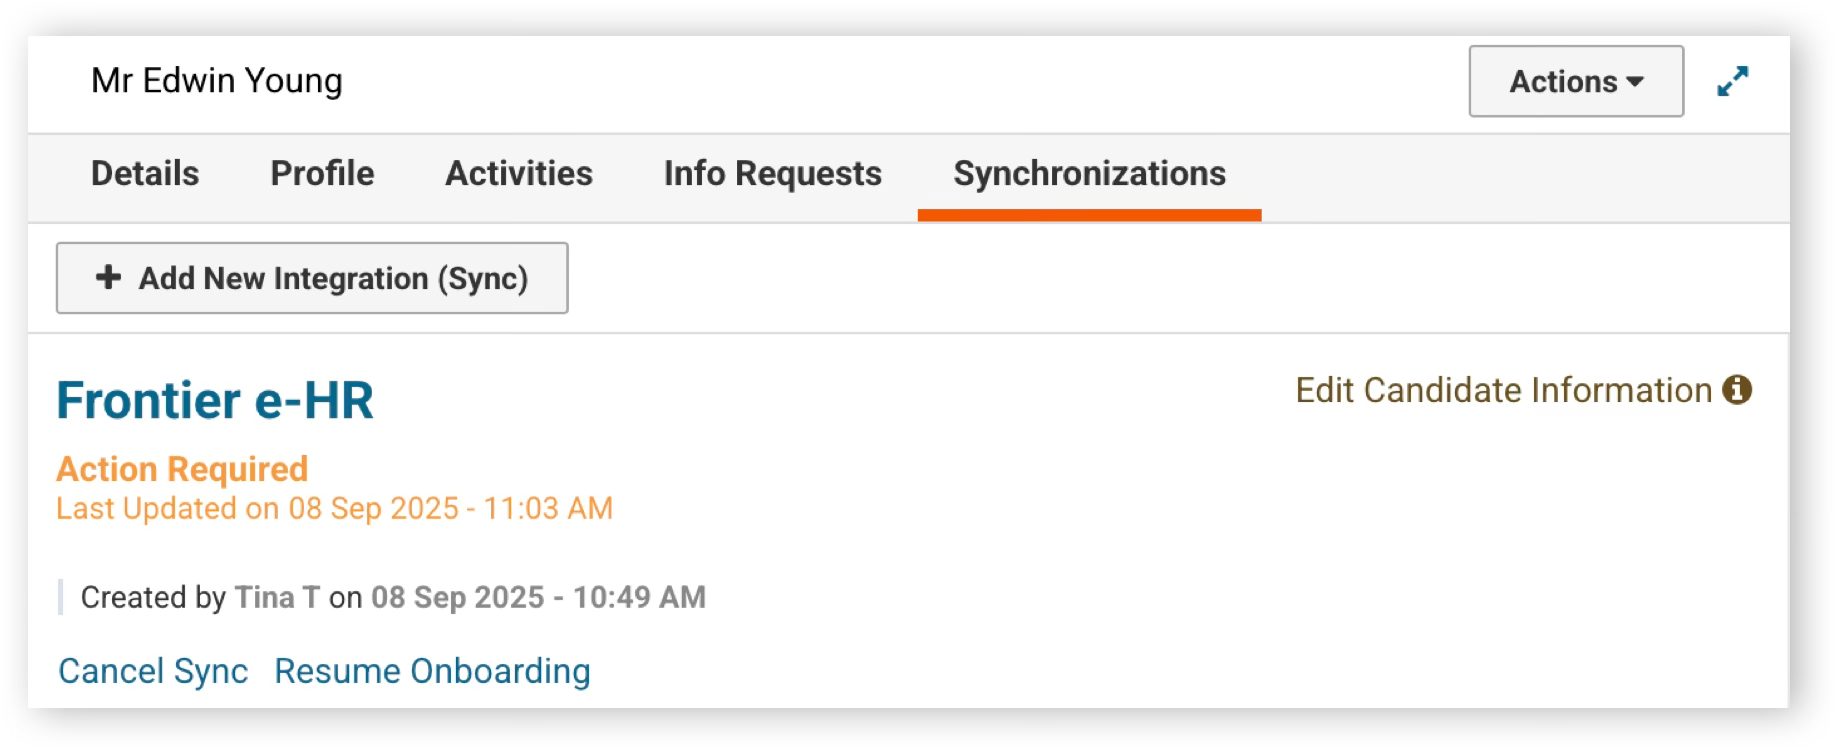The height and width of the screenshot is (748, 1838).
Task: Click the Action Required status label
Action: click(182, 469)
